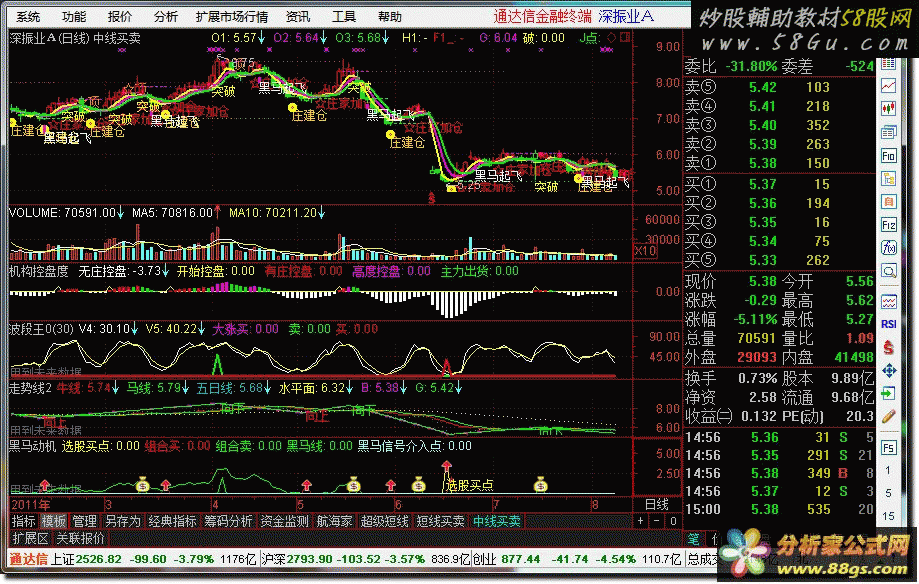Open the 工具 menu
919x584 pixels.
[343, 16]
